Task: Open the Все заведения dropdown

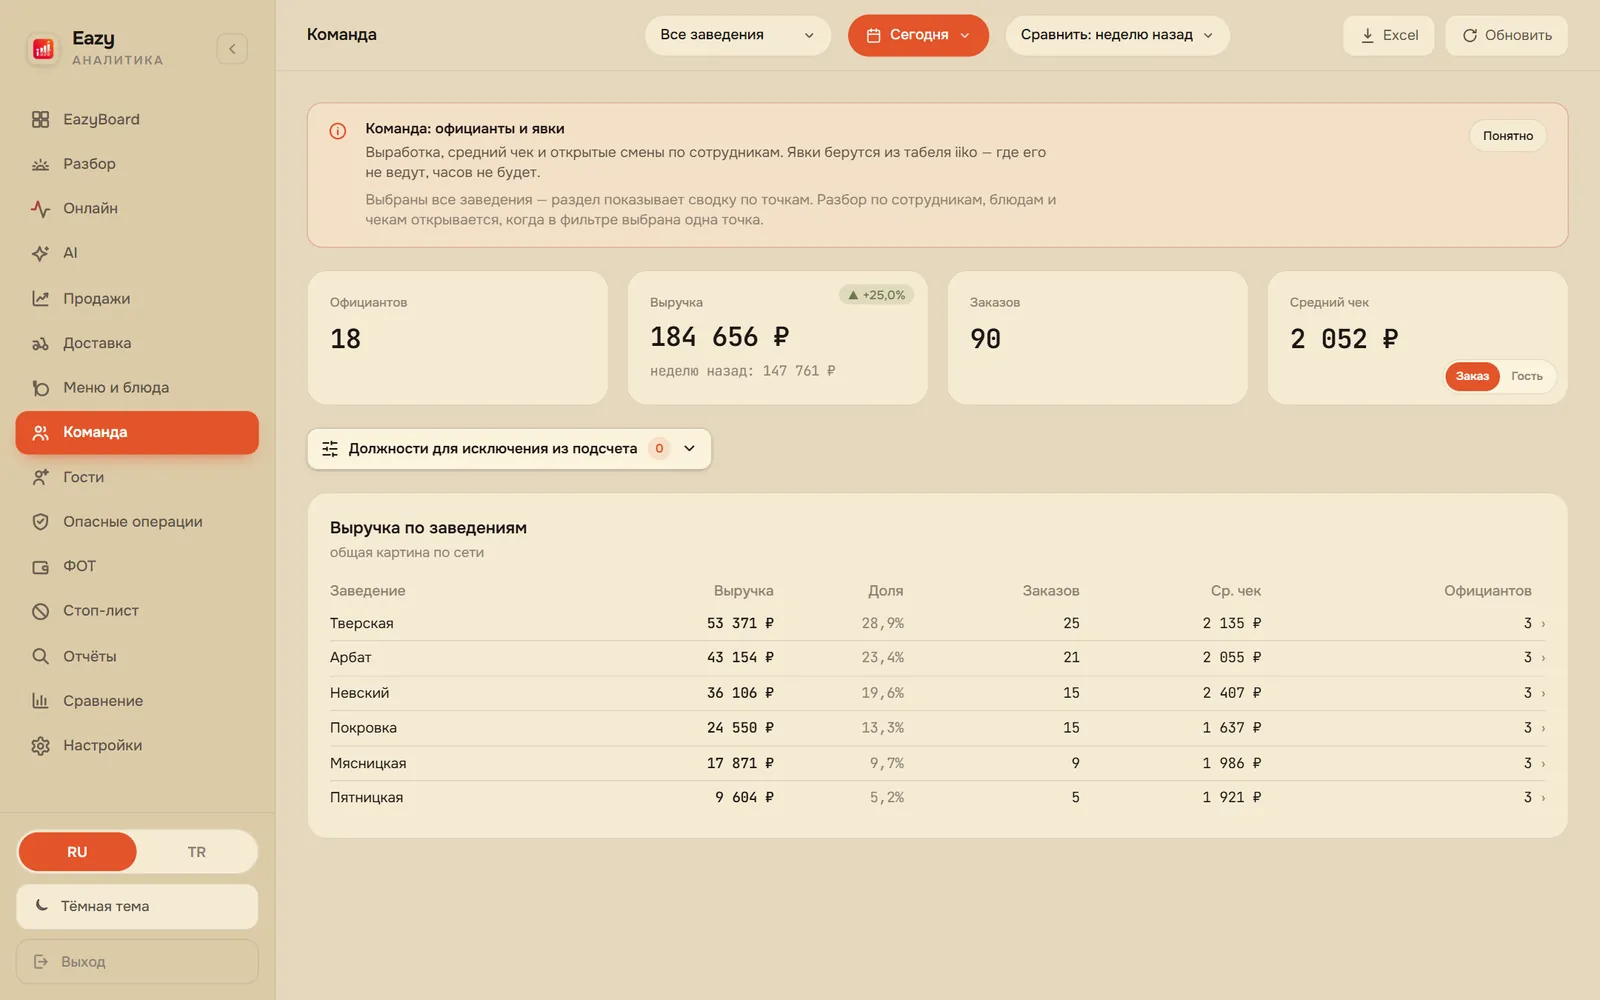Action: 738,35
